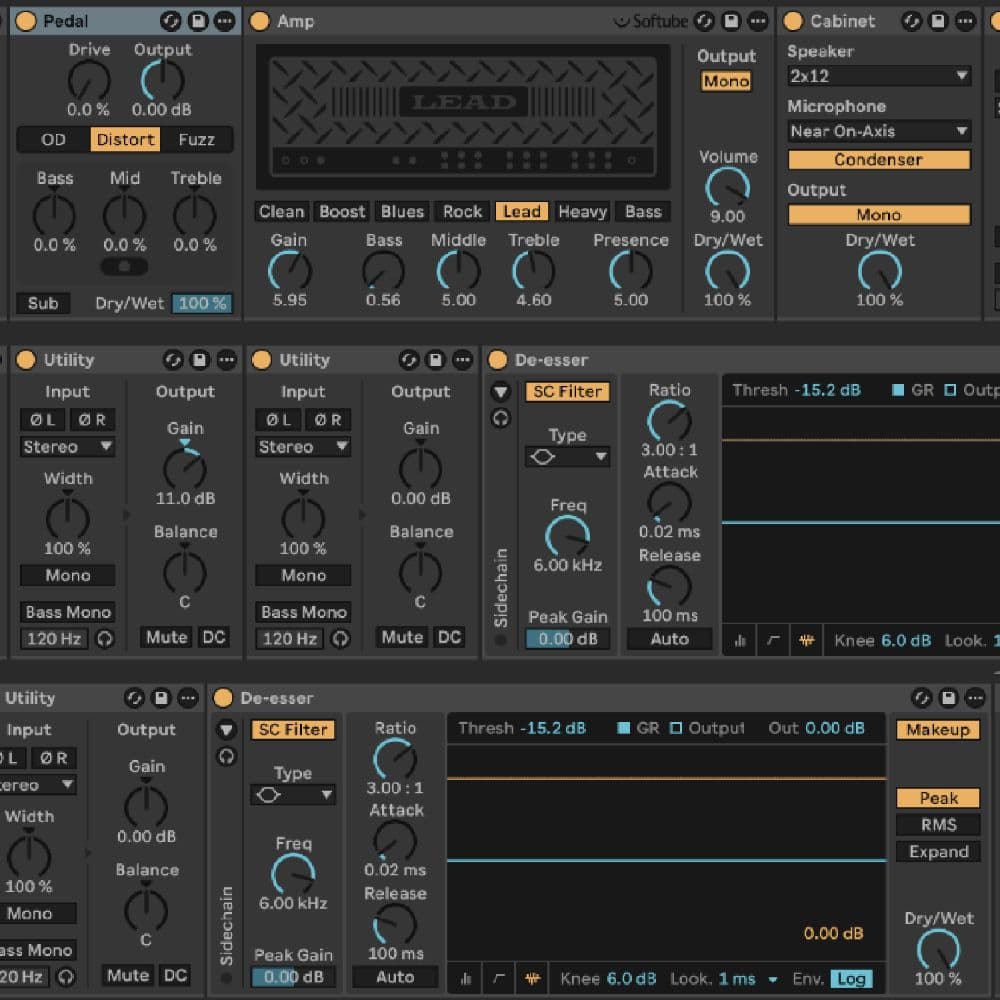Image resolution: width=1000 pixels, height=1000 pixels.
Task: Click the Amp hot-swap preset icon
Action: (x=704, y=21)
